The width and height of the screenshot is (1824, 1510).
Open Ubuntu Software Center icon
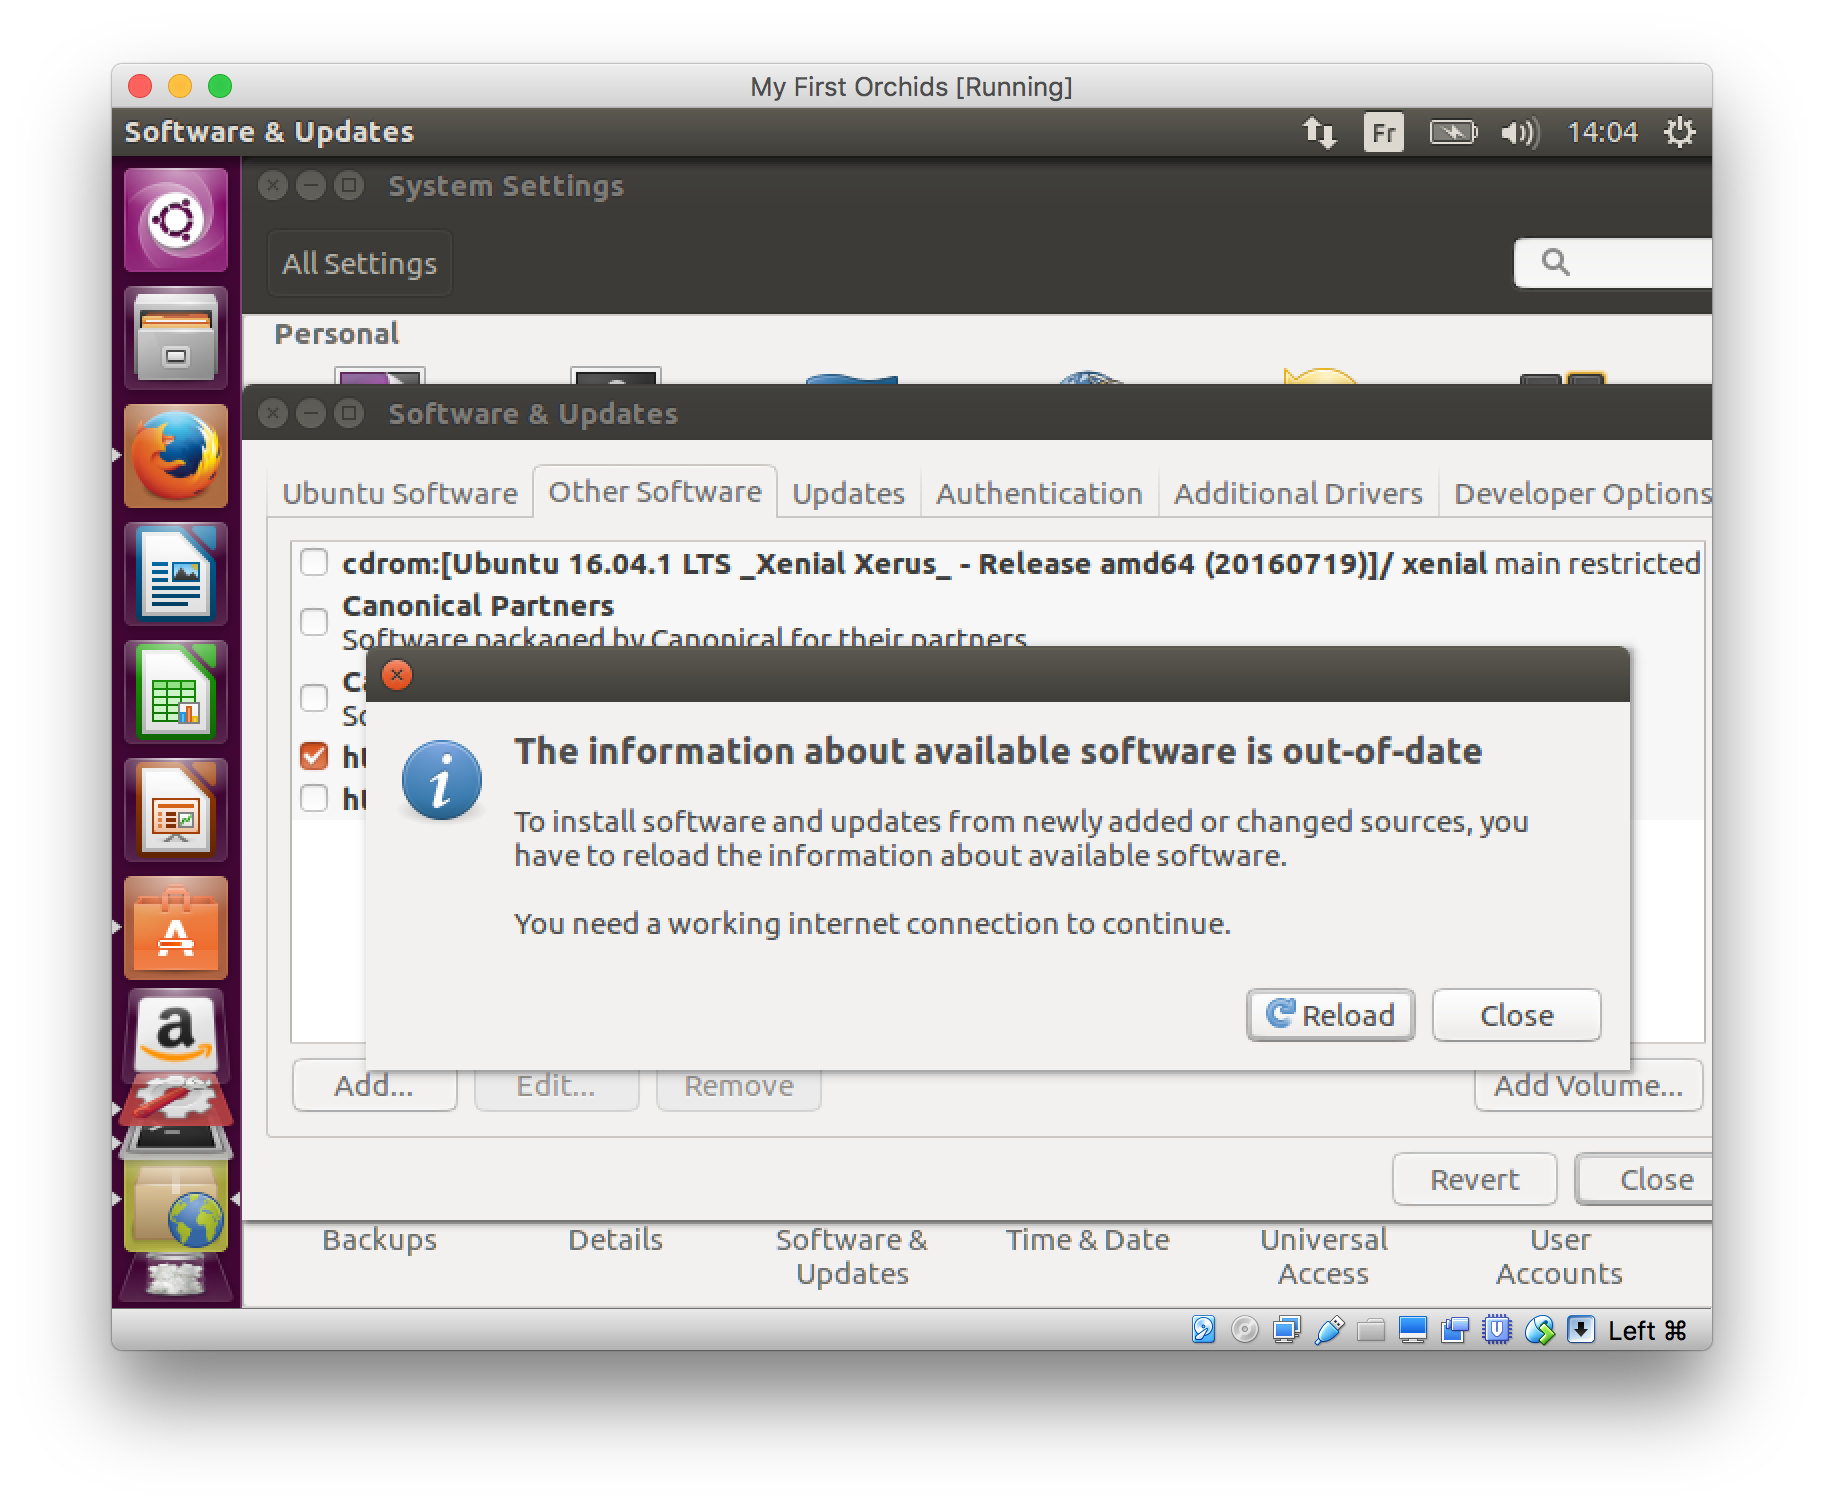(x=176, y=928)
